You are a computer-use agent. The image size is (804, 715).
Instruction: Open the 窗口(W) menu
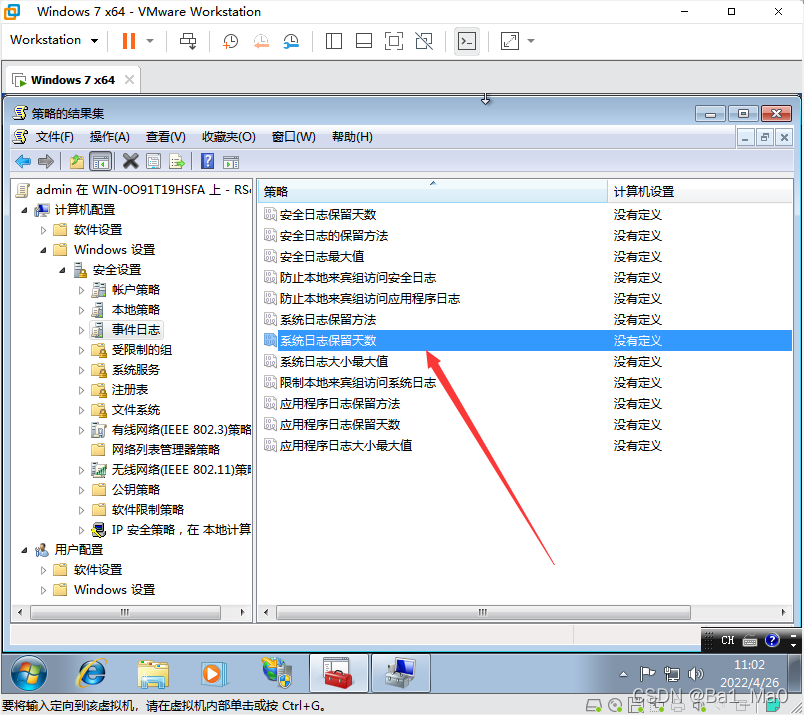coord(294,137)
